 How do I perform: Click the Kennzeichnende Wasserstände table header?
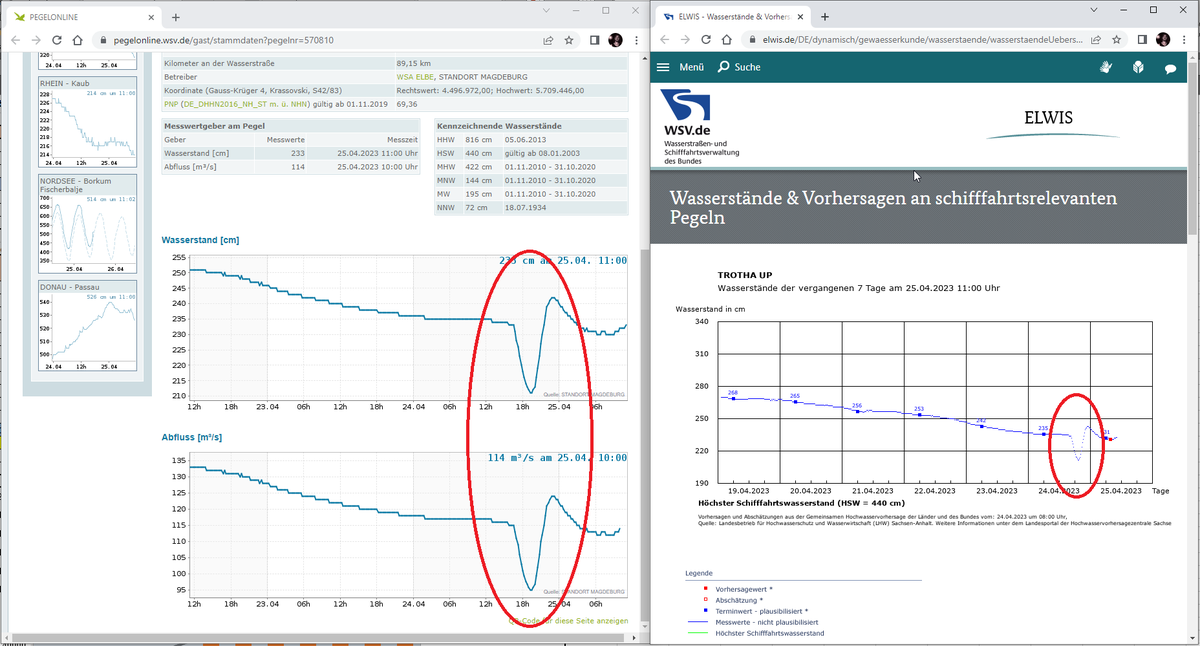click(531, 126)
